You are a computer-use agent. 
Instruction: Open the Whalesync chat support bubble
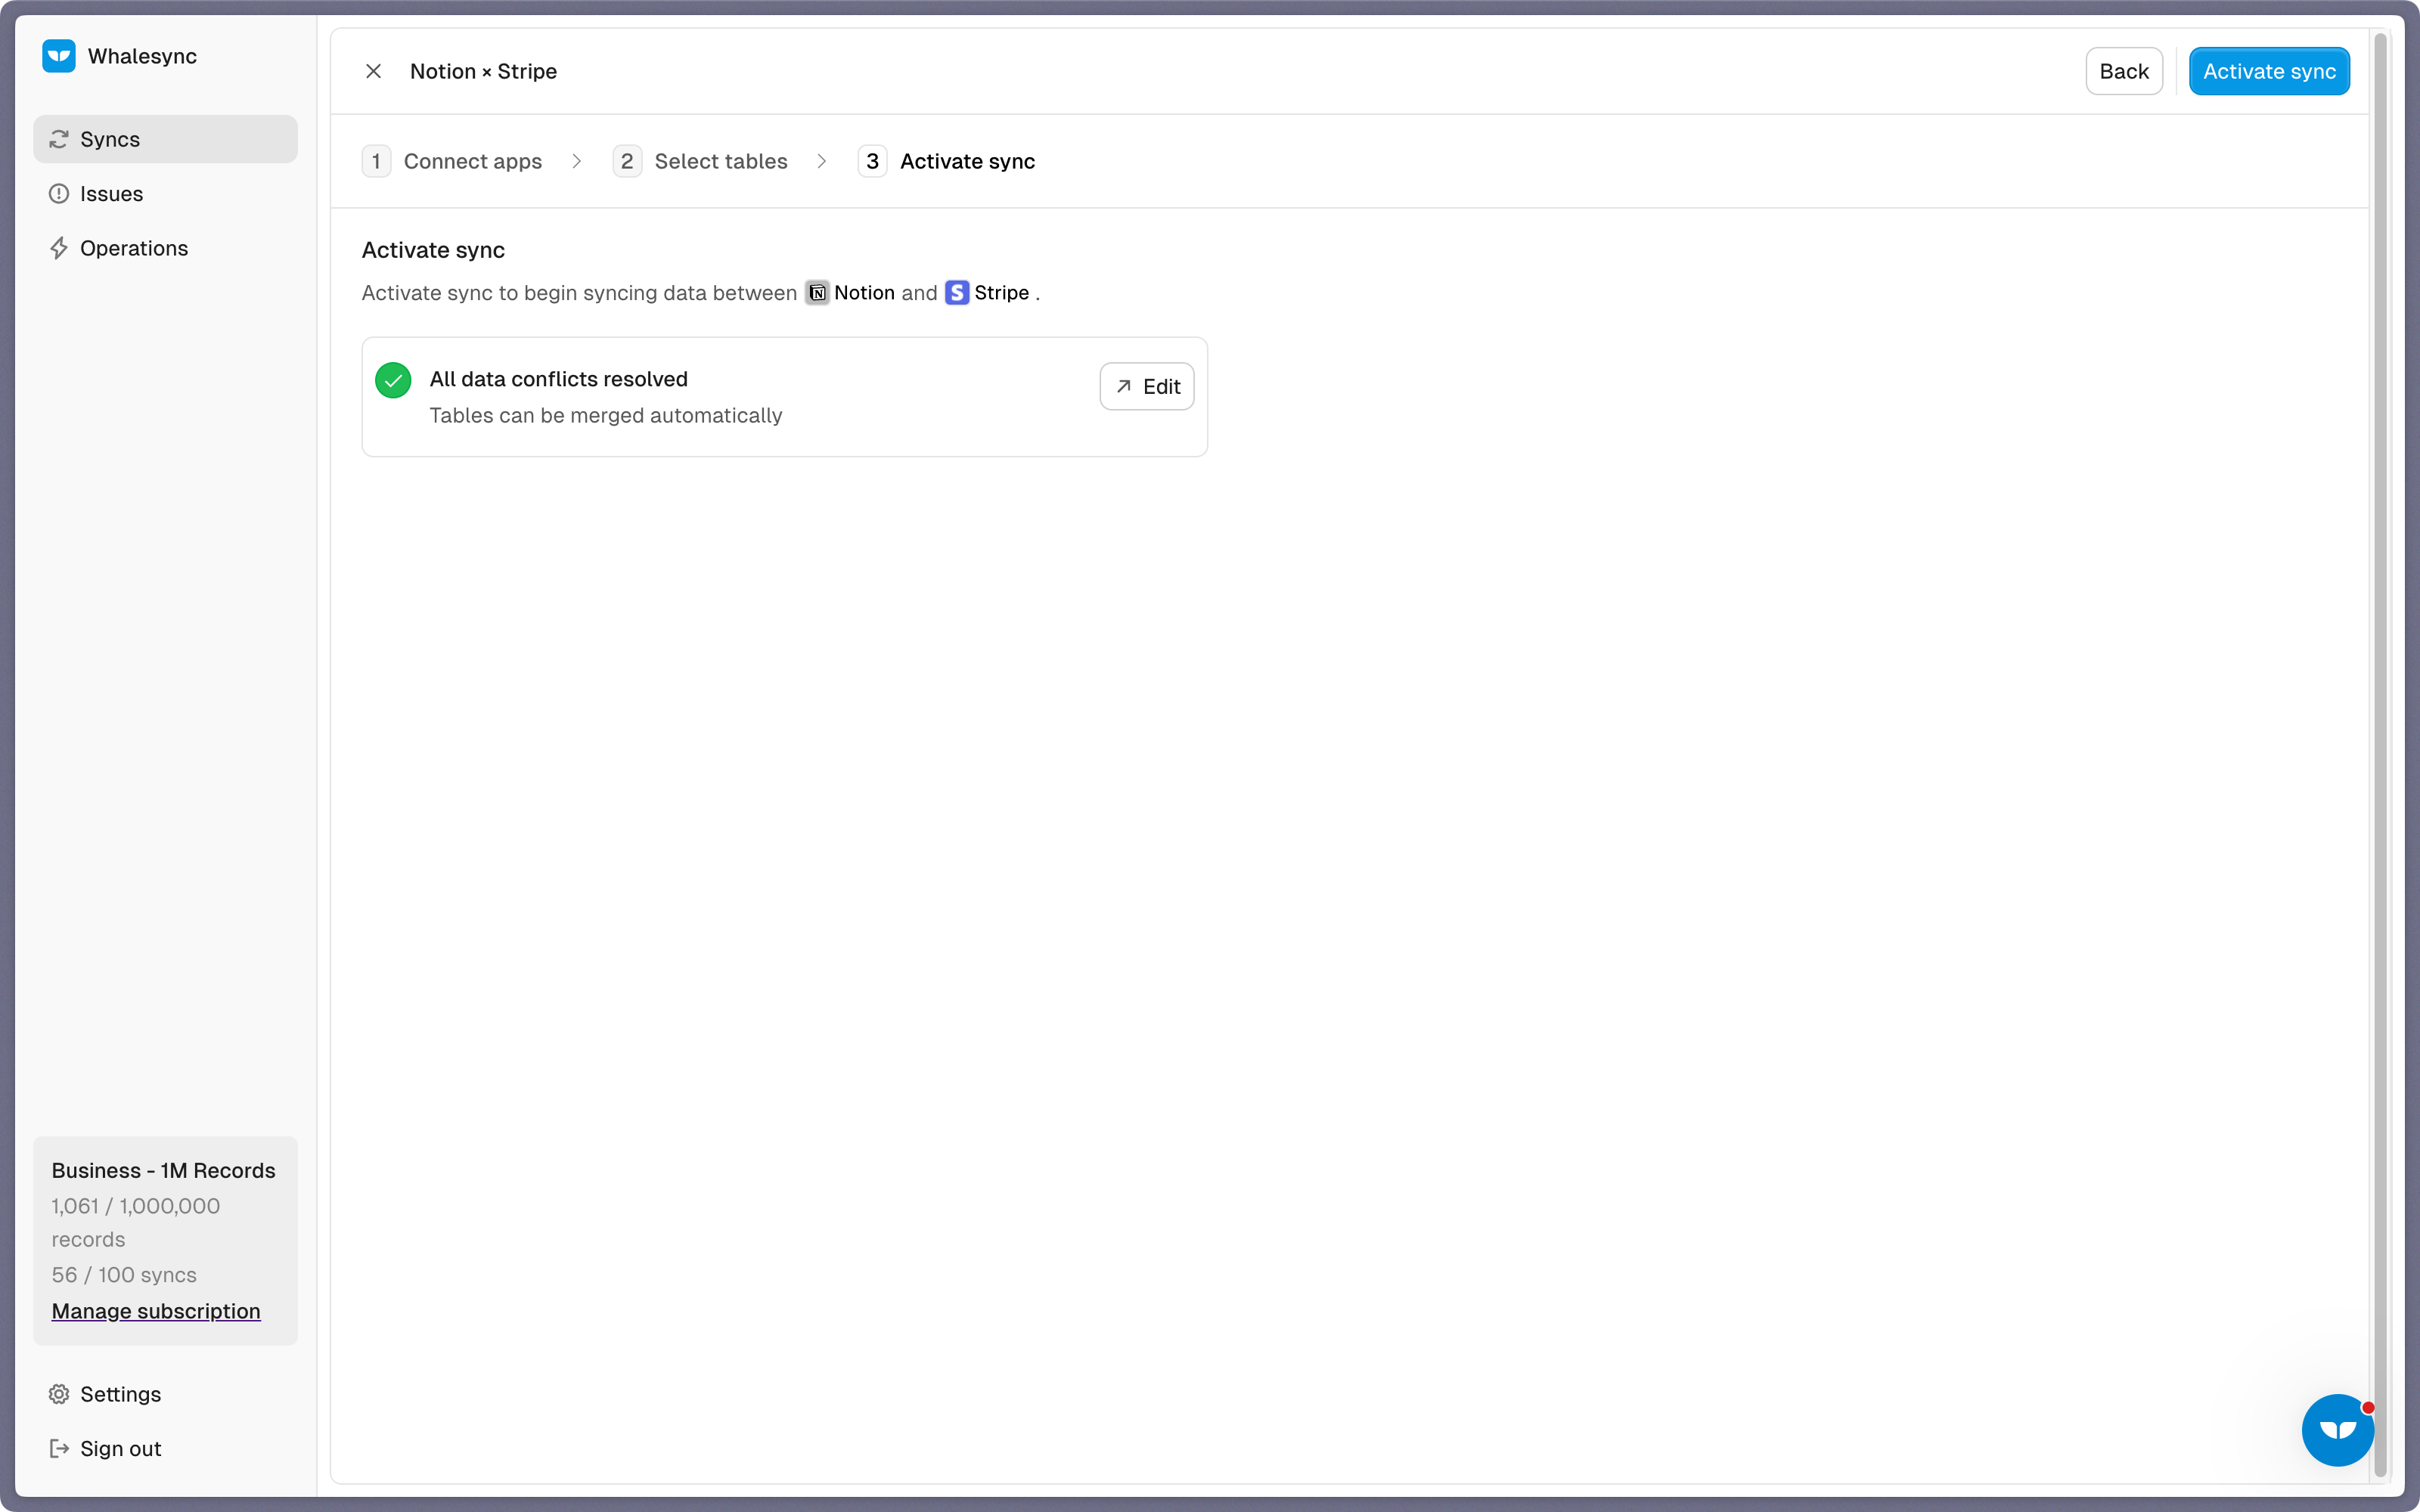pos(2338,1430)
